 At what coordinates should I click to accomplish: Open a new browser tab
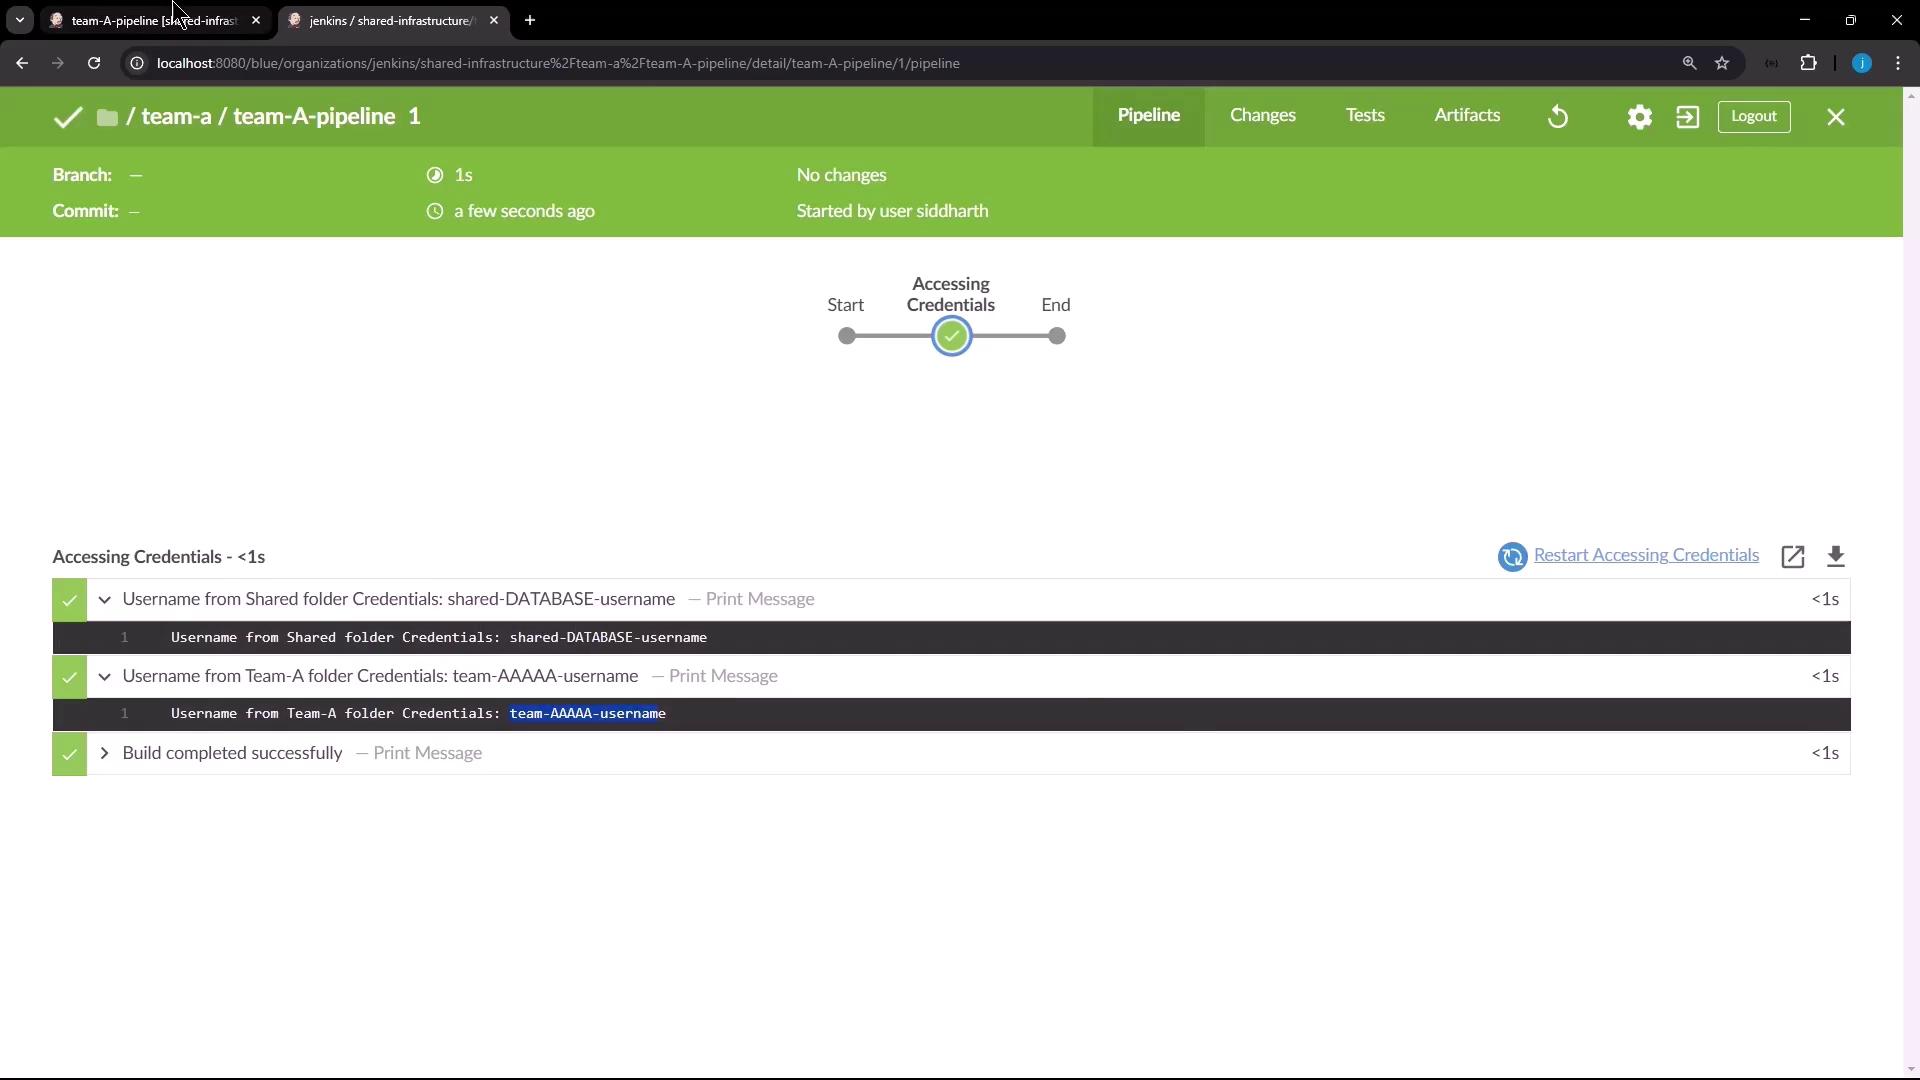530,20
